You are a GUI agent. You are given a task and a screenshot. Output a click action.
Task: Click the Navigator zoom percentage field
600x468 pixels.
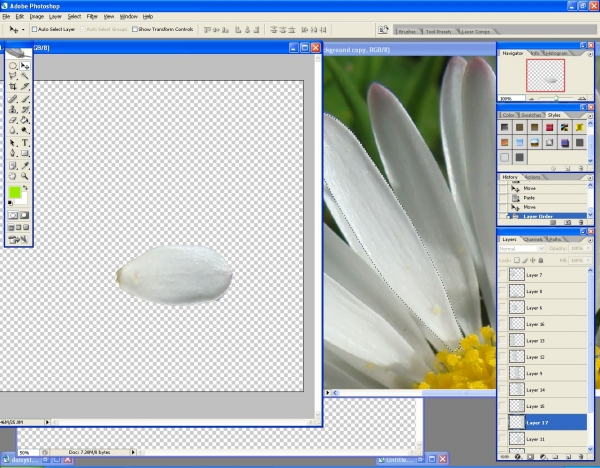point(511,99)
